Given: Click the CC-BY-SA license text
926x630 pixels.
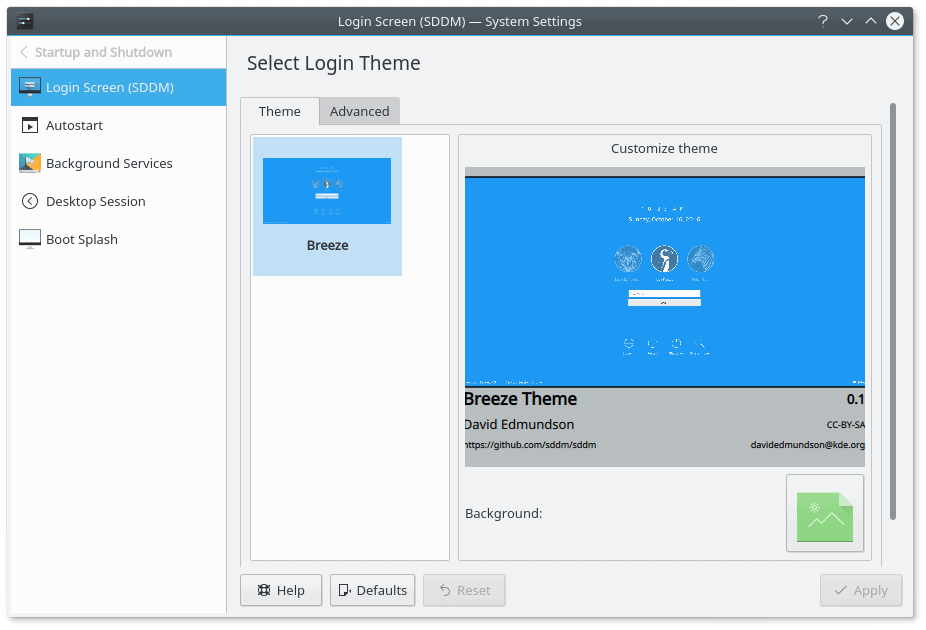Looking at the screenshot, I should tap(846, 425).
